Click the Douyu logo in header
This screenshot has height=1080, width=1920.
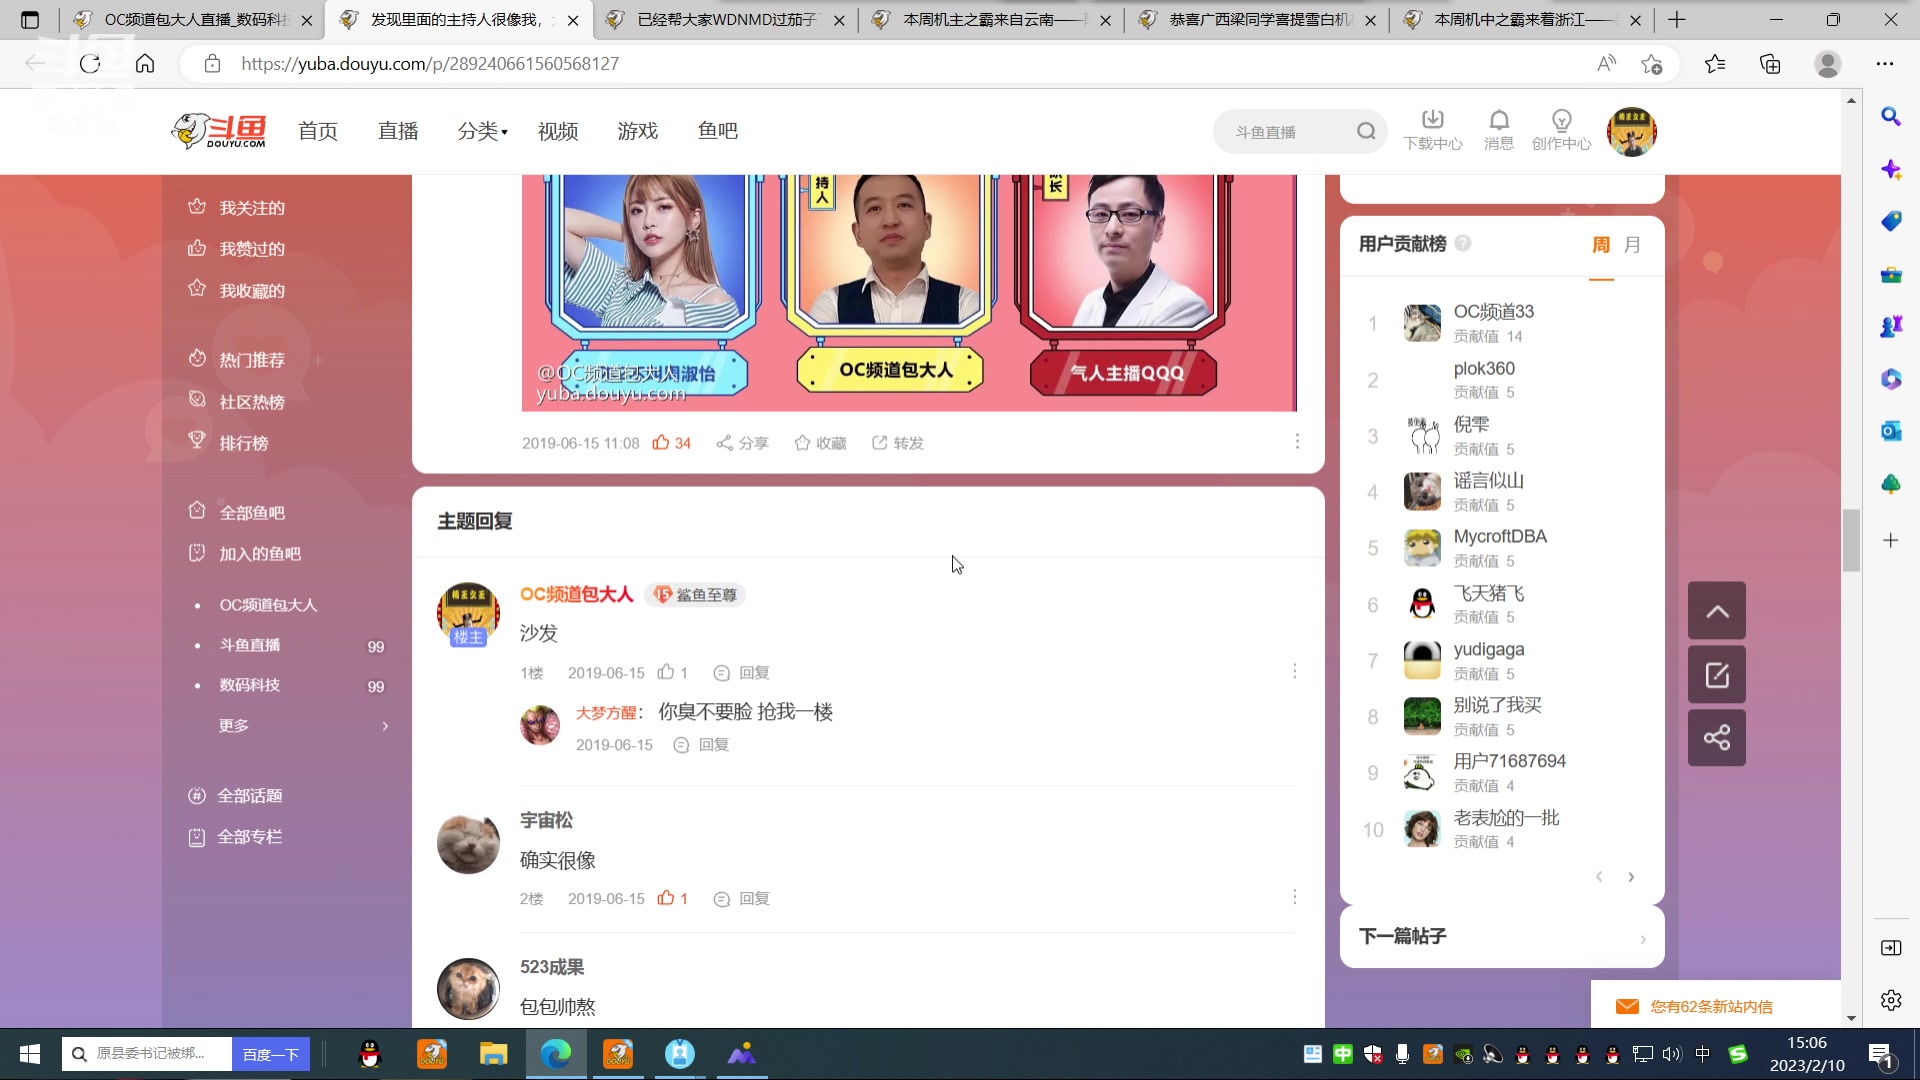tap(219, 131)
